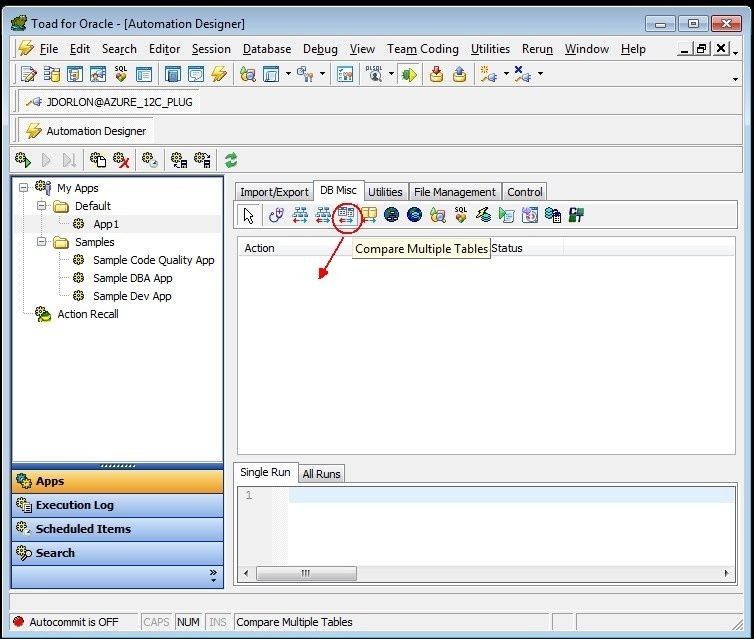Open the Utilities menu in menu bar
754x639 pixels.
pyautogui.click(x=490, y=49)
